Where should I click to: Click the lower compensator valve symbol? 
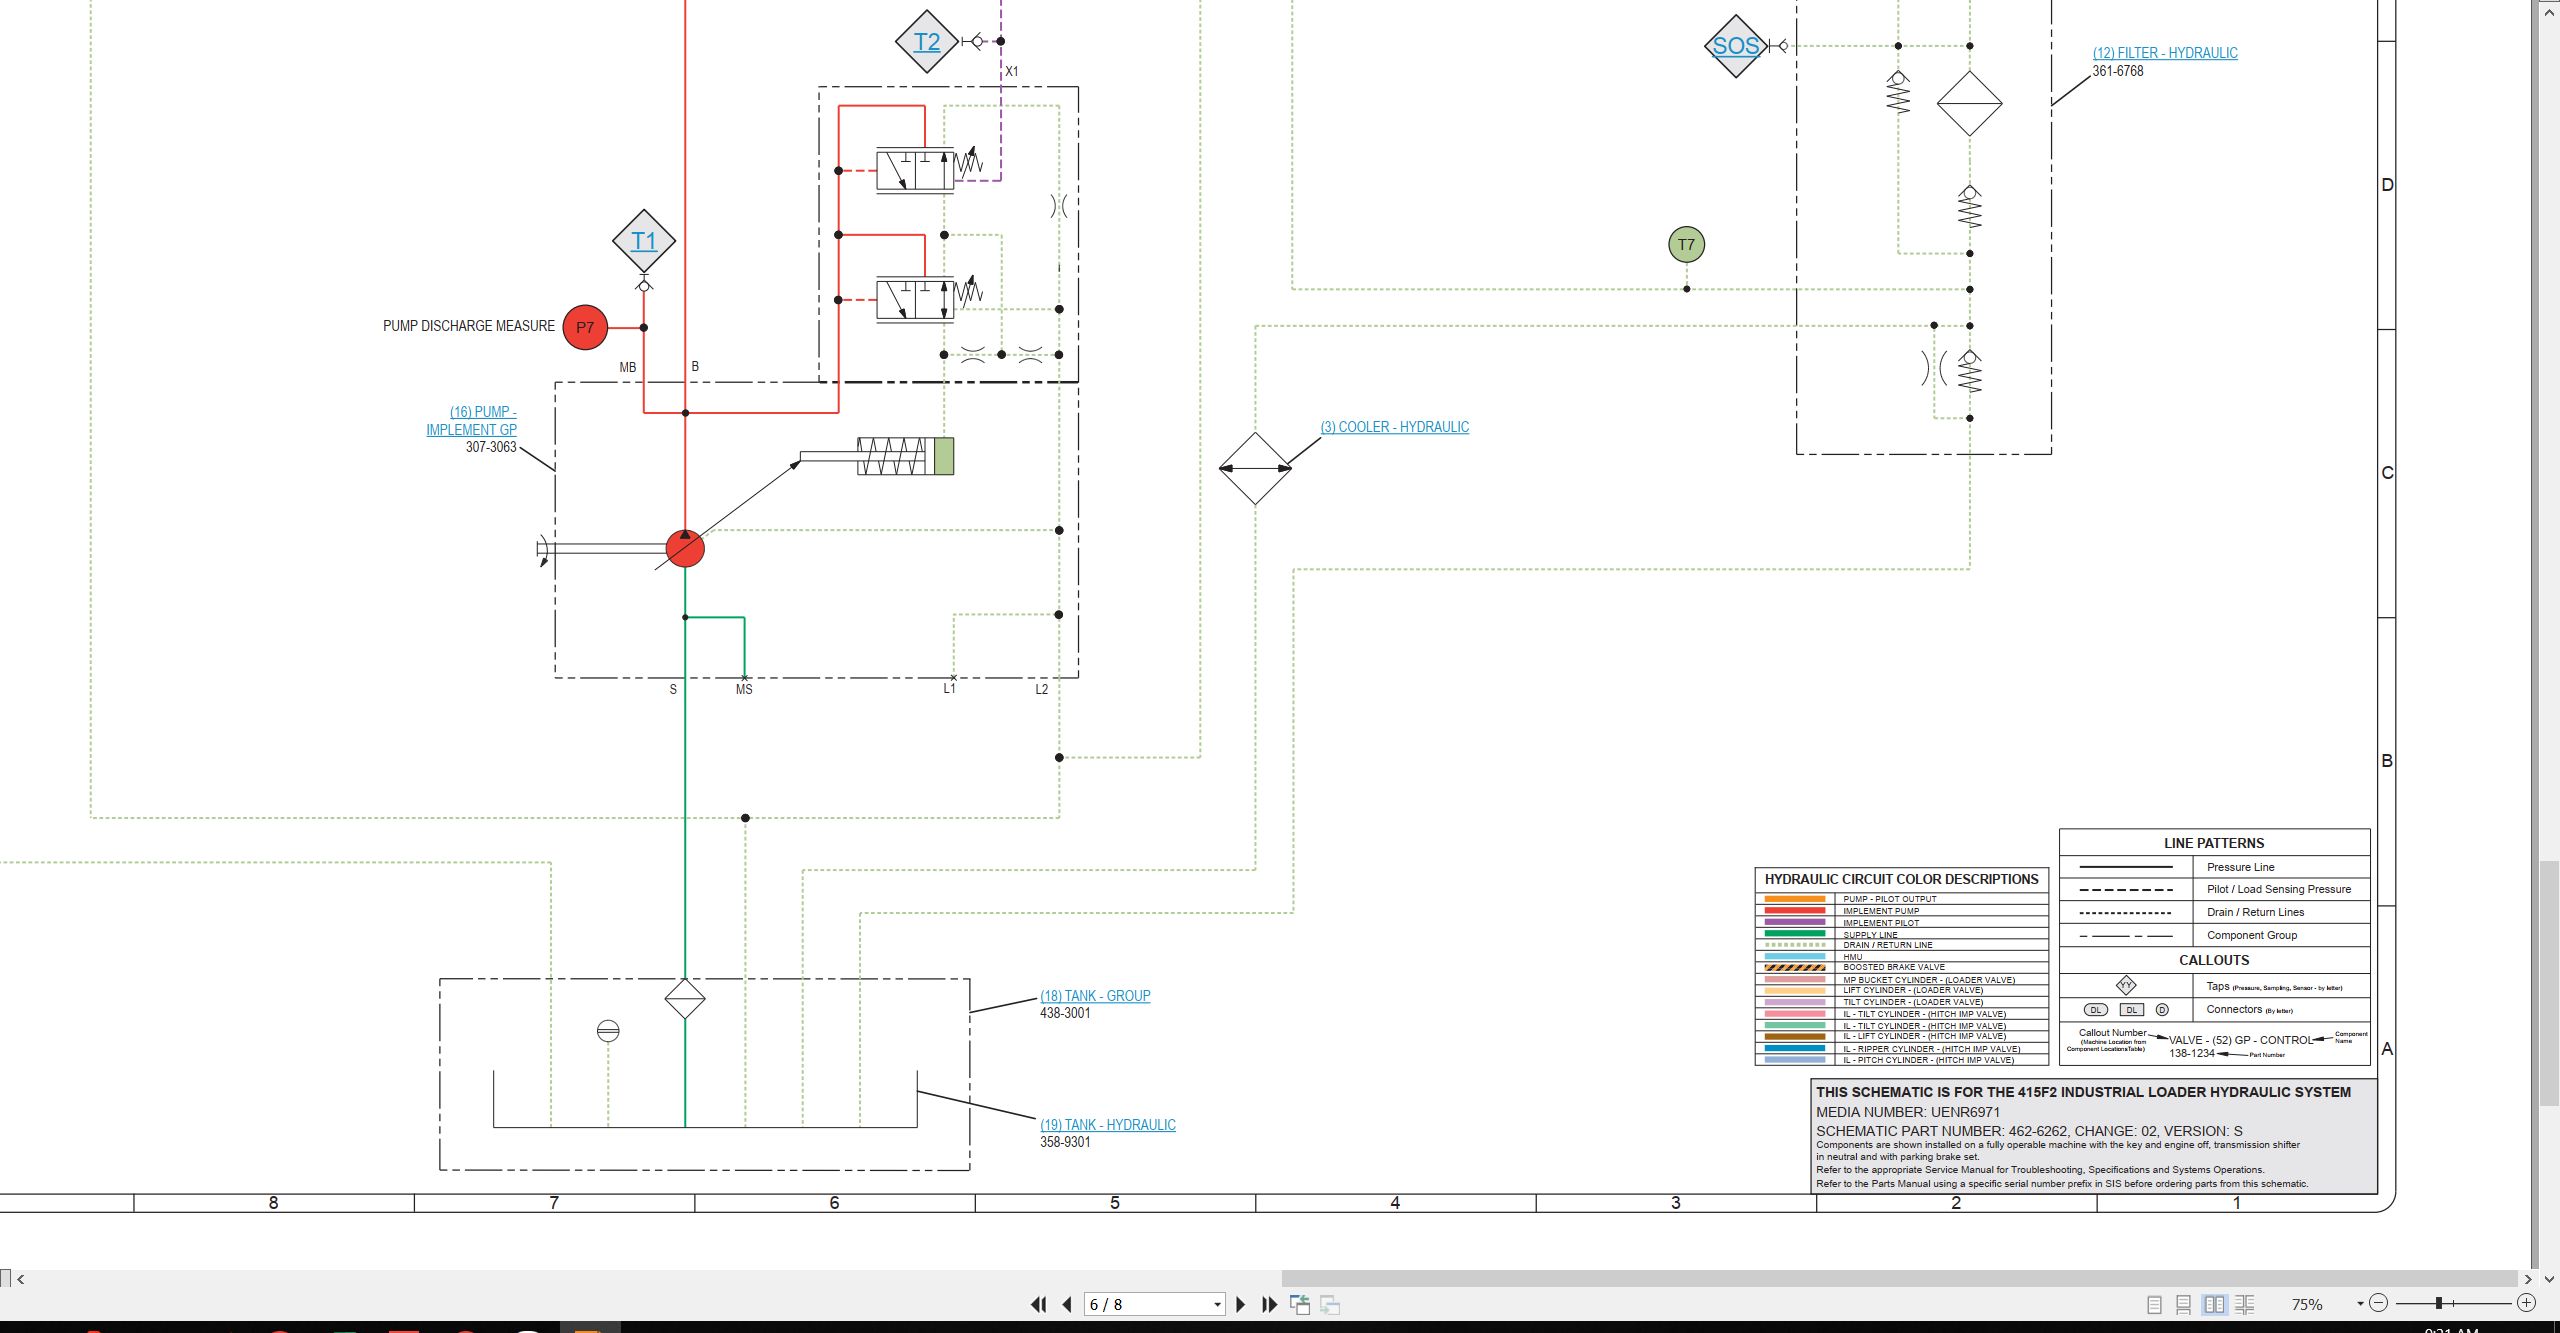(x=915, y=299)
